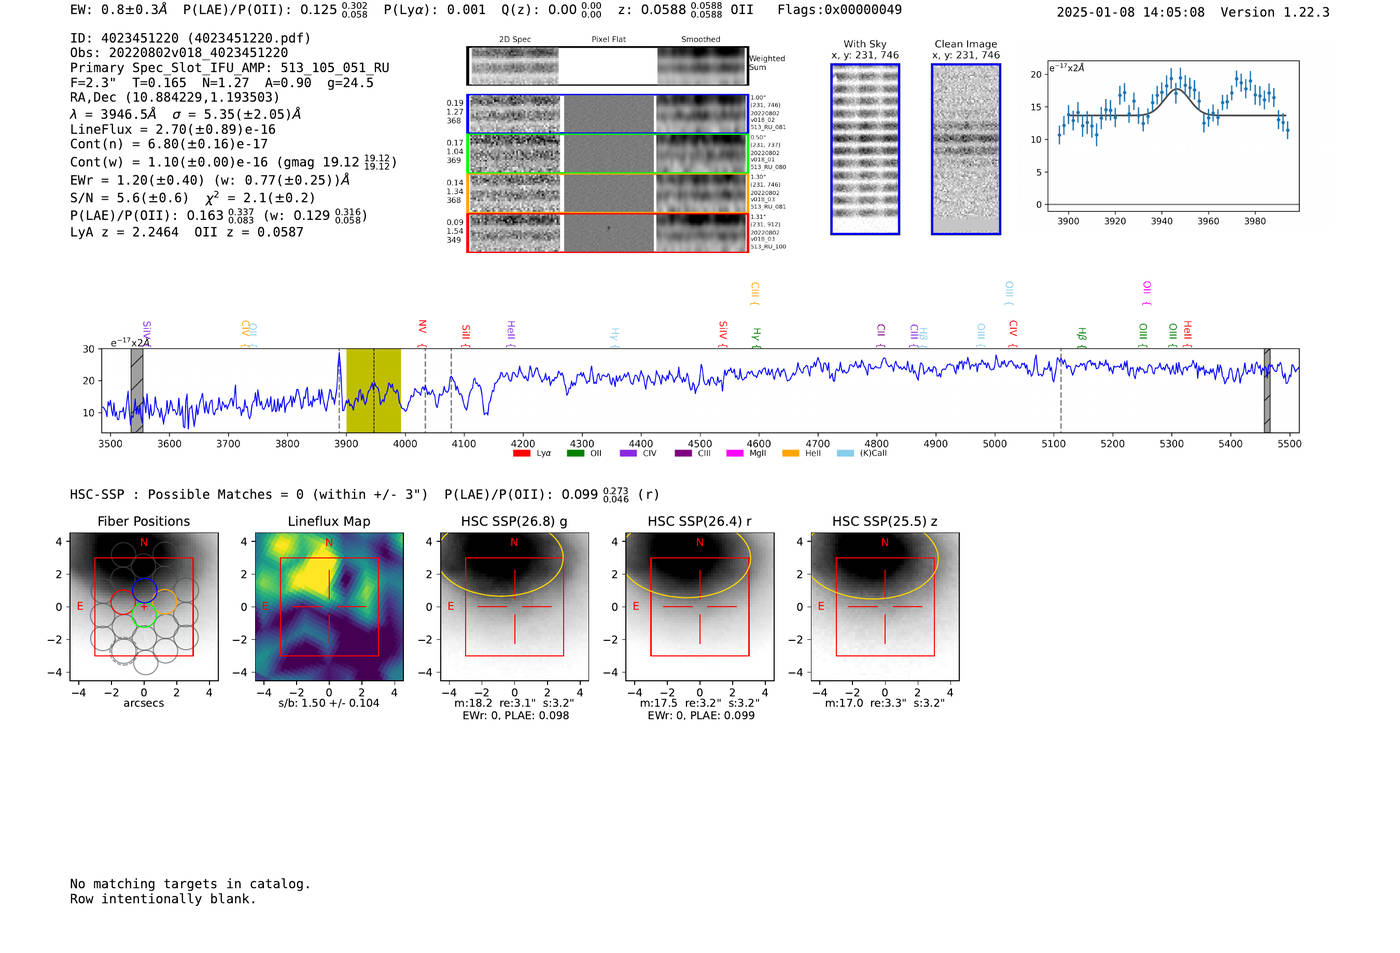1400x953 pixels.
Task: Open the With Sky image cutout
Action: [x=865, y=149]
